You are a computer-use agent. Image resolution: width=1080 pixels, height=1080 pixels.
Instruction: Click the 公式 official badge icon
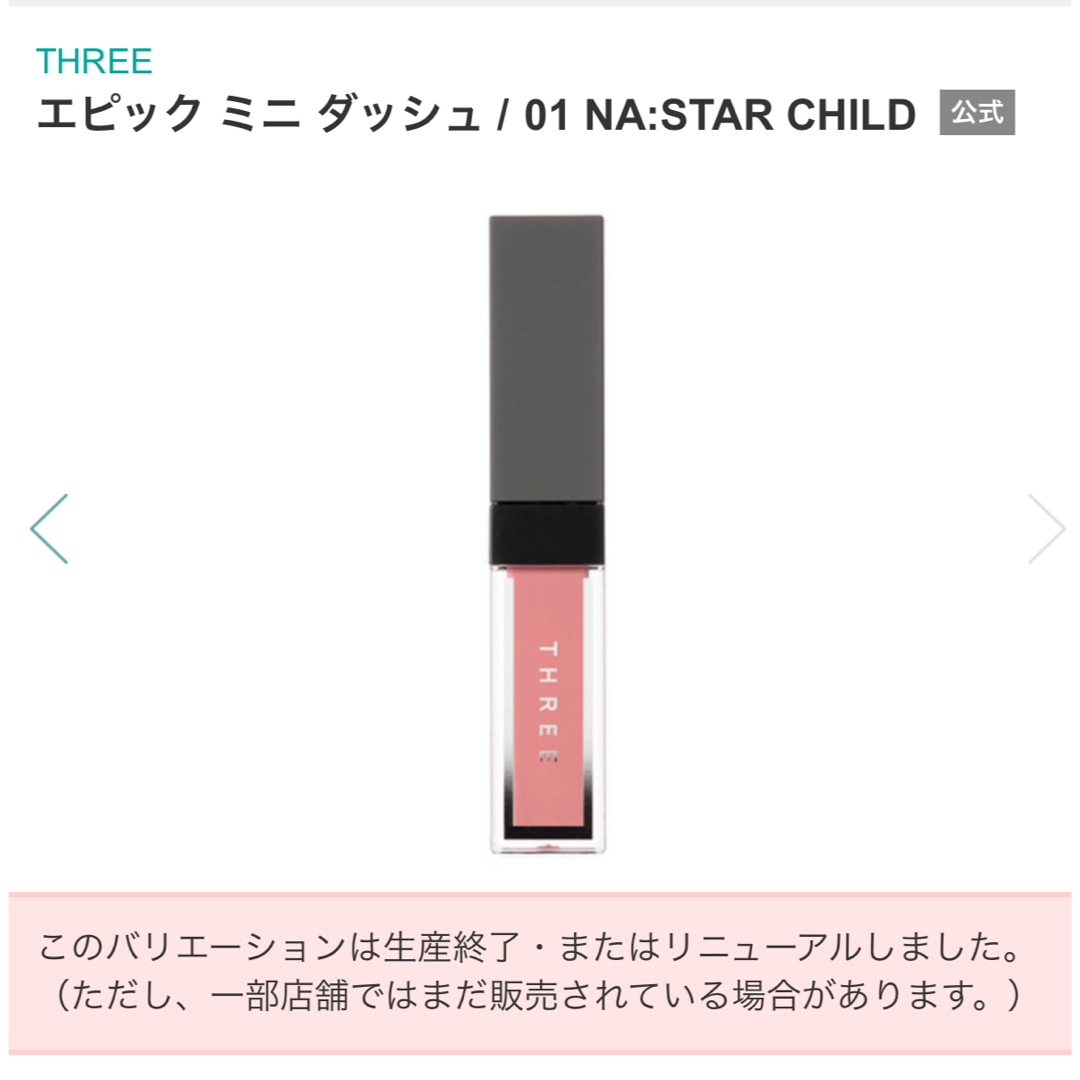[977, 112]
